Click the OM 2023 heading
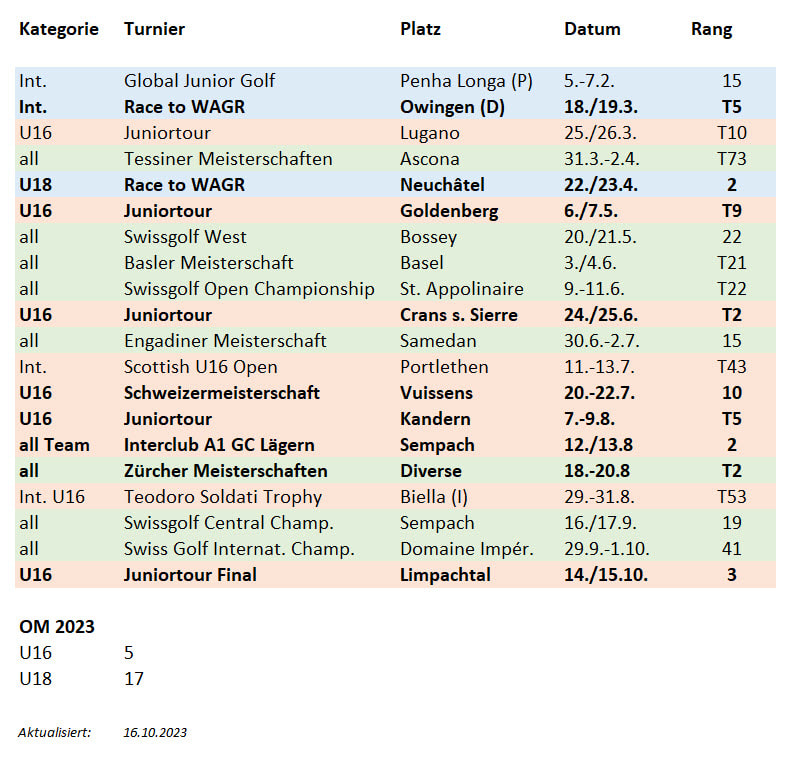 (x=56, y=627)
